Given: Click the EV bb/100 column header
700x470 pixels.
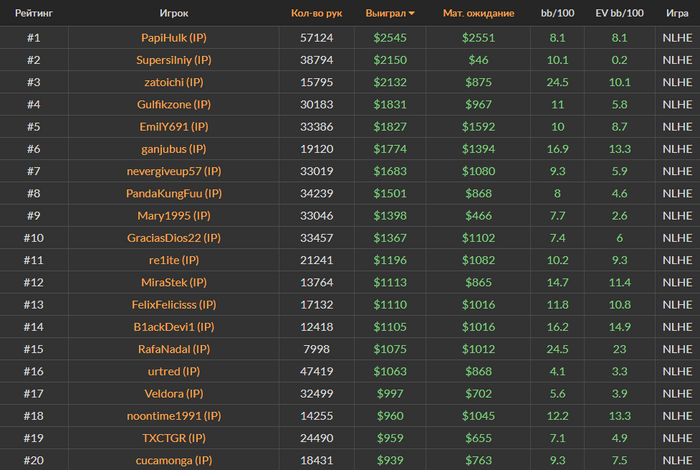Looking at the screenshot, I should (x=619, y=14).
